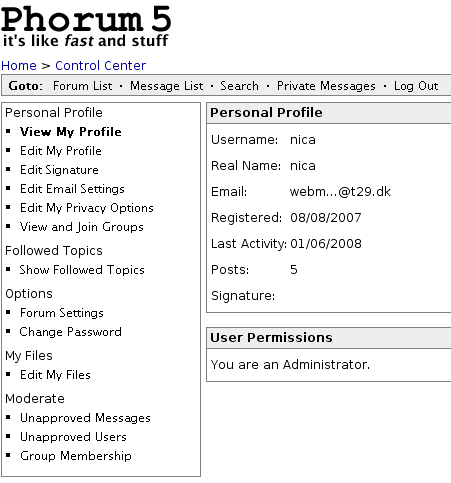Open Edit My Privacy Options
The height and width of the screenshot is (483, 451).
point(87,208)
